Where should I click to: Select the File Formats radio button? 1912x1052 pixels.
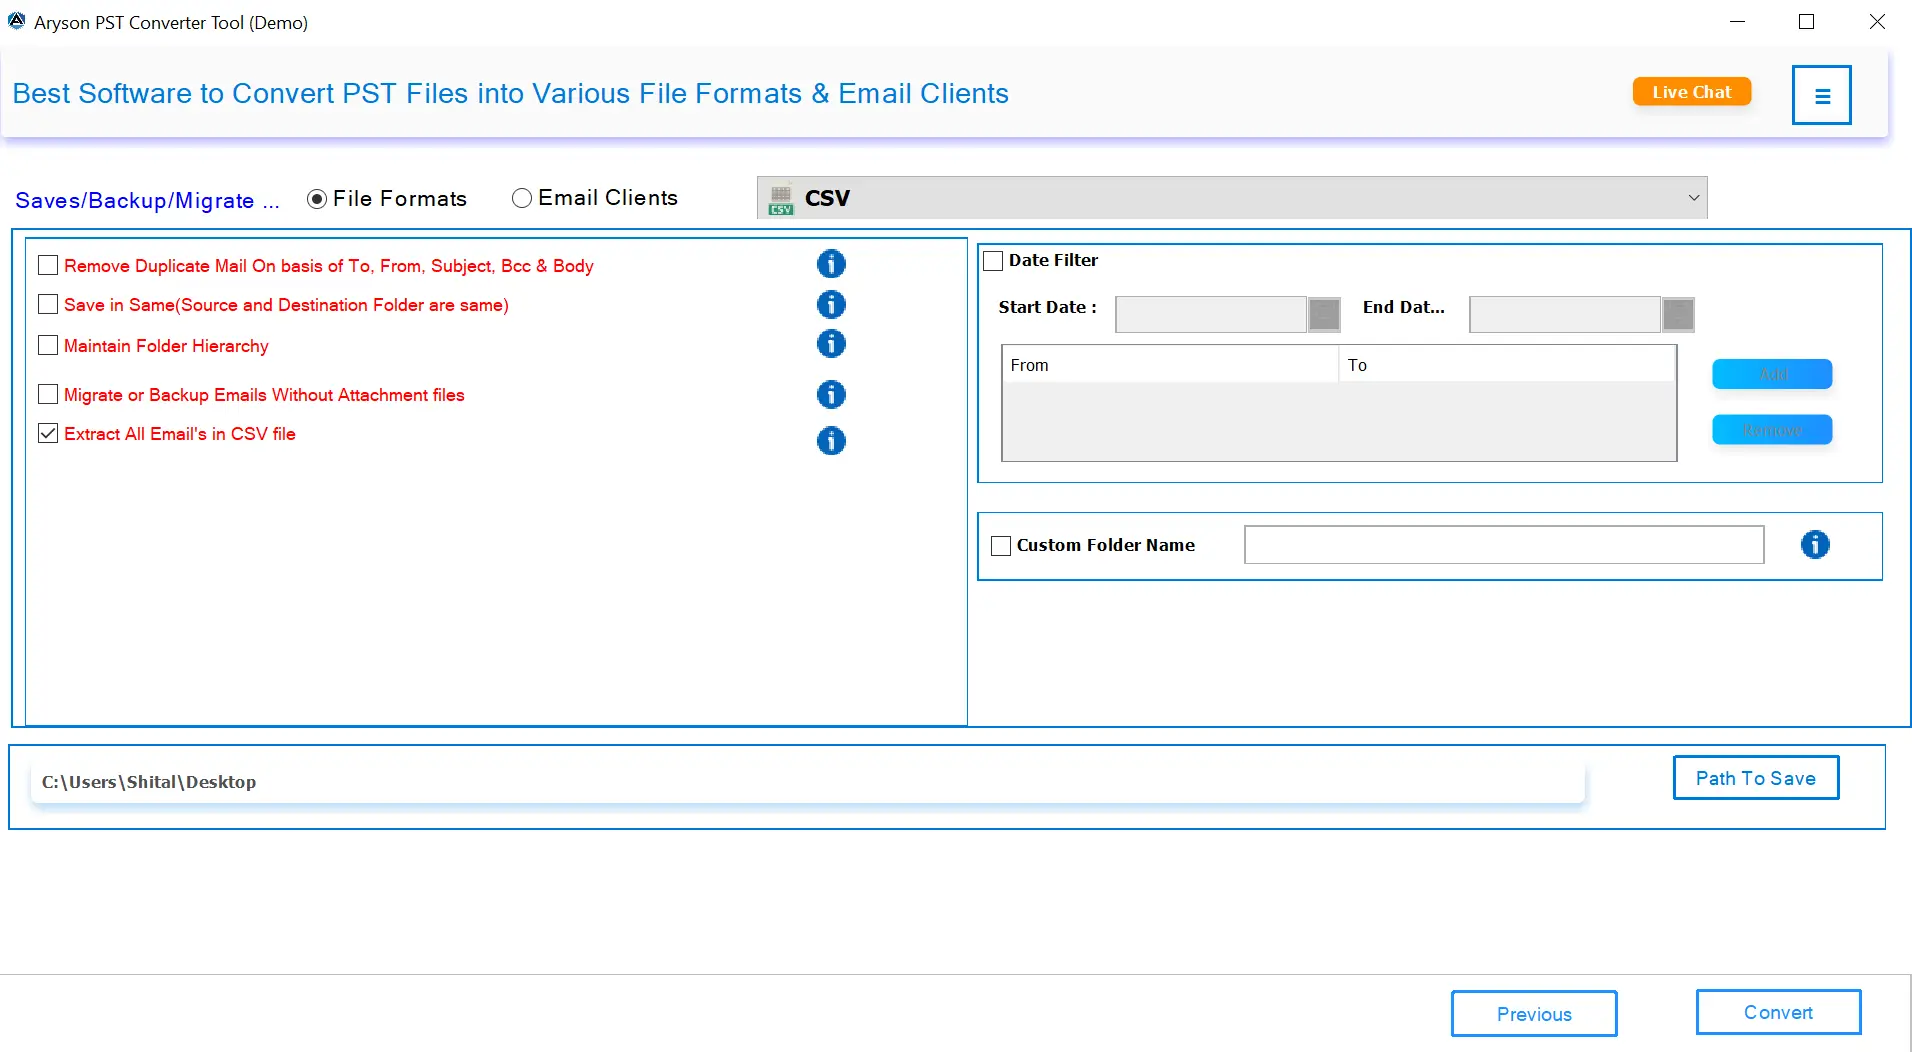pyautogui.click(x=317, y=199)
